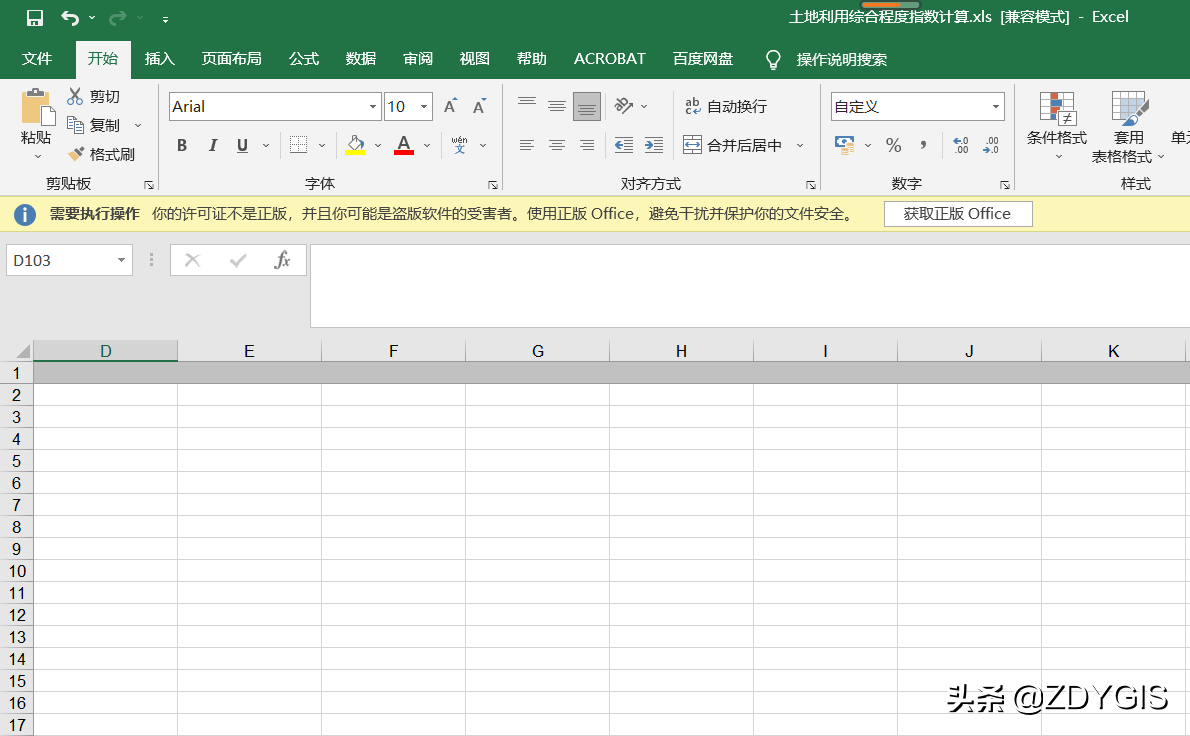1190x736 pixels.
Task: Toggle center horizontal alignment
Action: click(557, 145)
